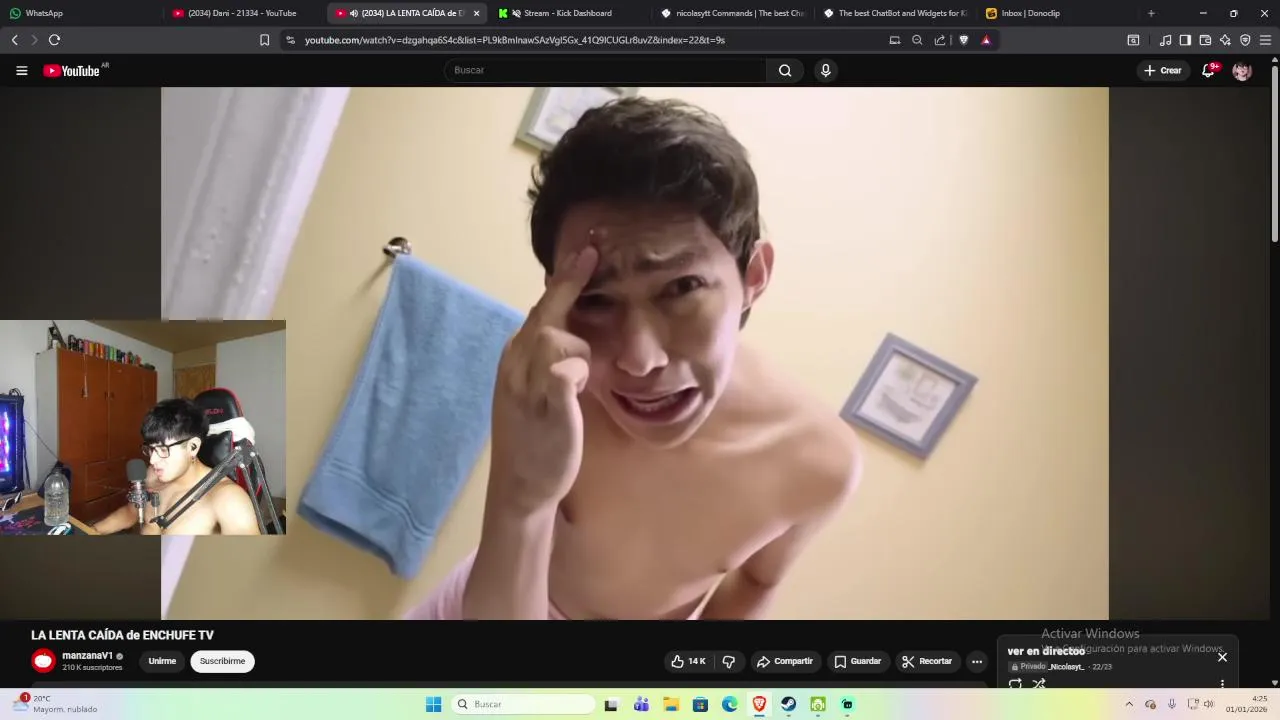Dislike the video with thumbs down

coord(729,661)
